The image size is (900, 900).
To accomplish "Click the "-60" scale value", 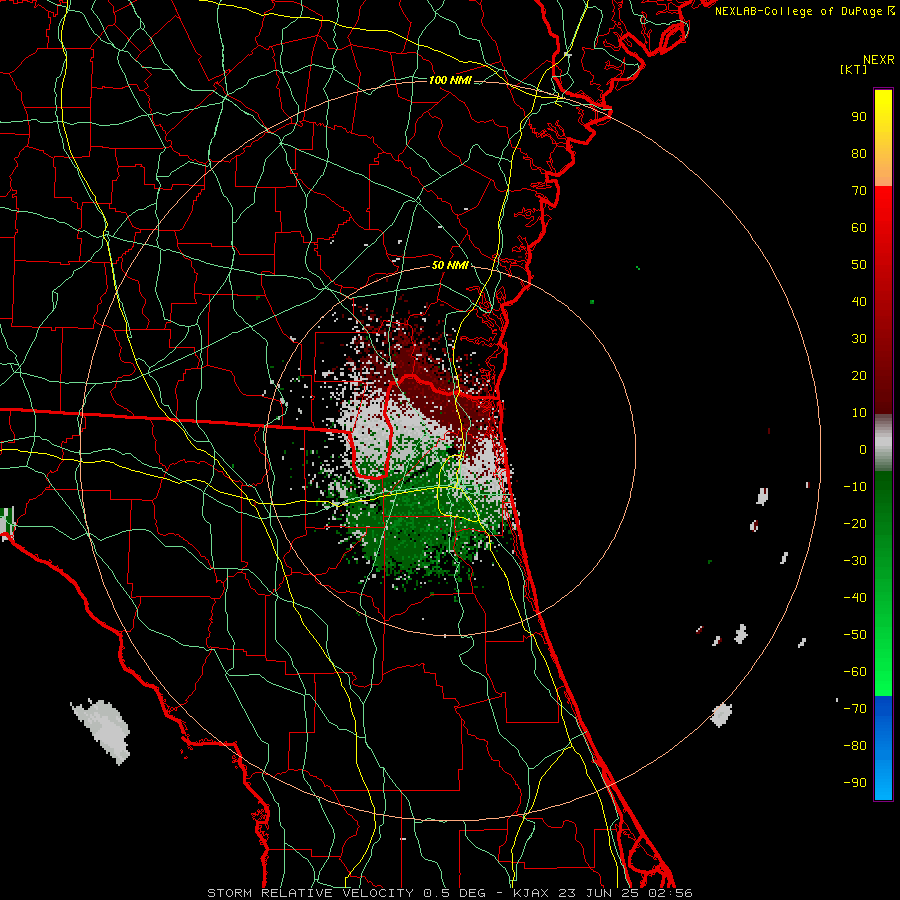I will (x=855, y=672).
